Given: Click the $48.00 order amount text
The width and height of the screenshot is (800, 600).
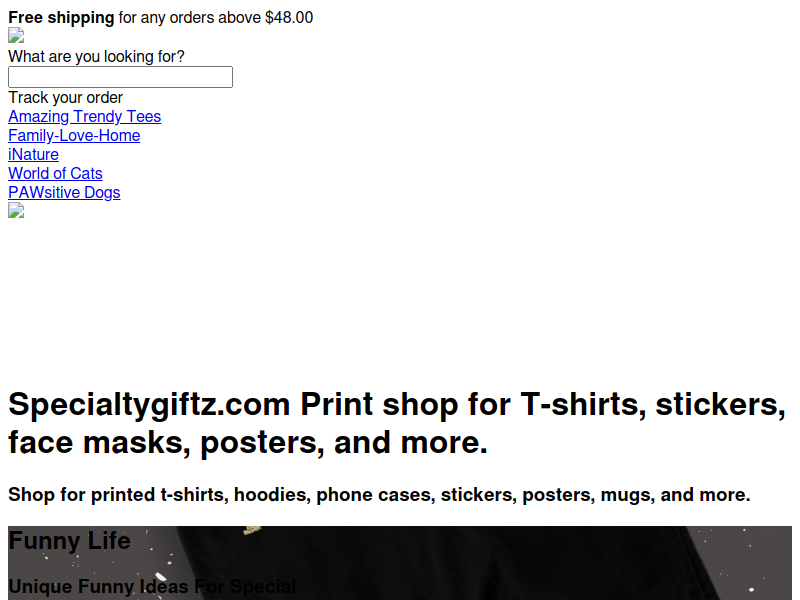Looking at the screenshot, I should tap(289, 17).
